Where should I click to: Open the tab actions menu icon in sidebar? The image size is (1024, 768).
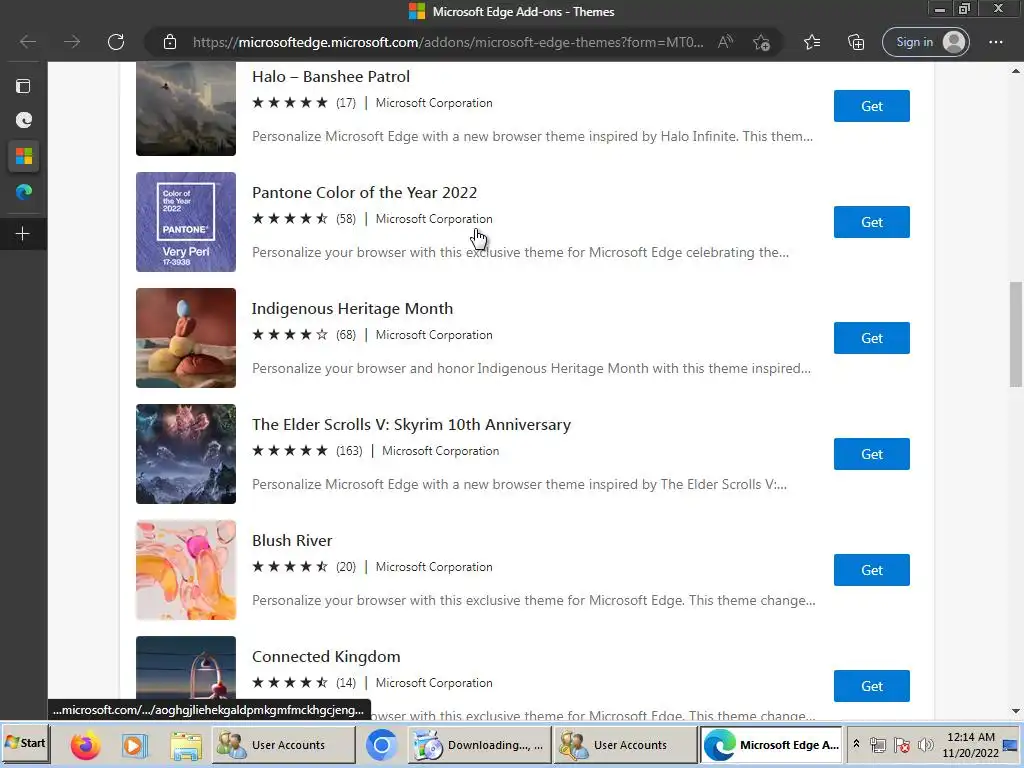point(24,86)
